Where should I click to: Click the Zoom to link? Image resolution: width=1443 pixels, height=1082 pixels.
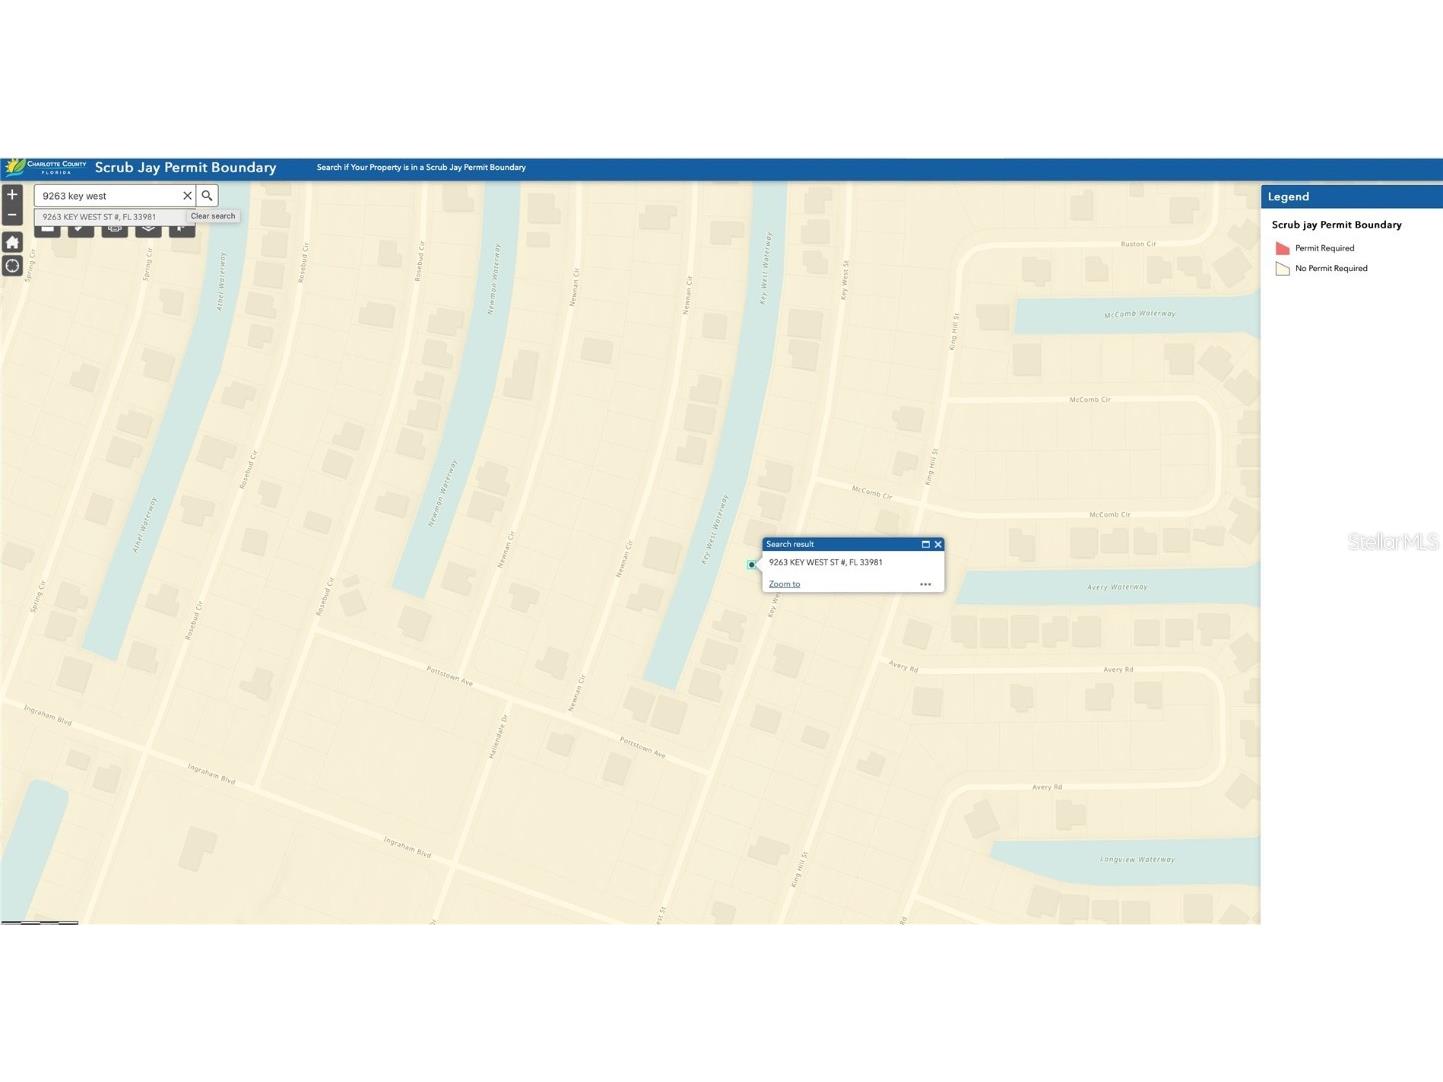tap(784, 583)
